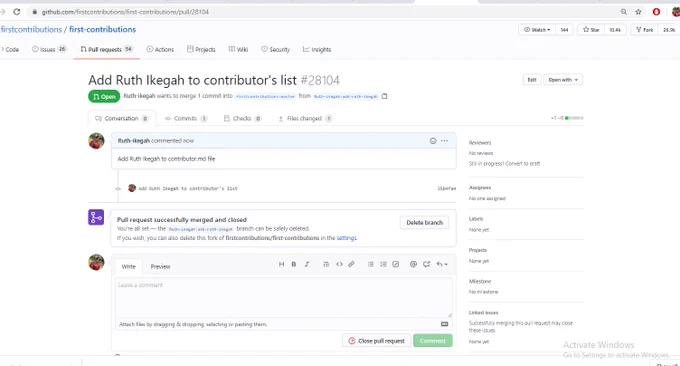Open the first-contributions repository link
This screenshot has width=680, height=366.
pyautogui.click(x=102, y=29)
